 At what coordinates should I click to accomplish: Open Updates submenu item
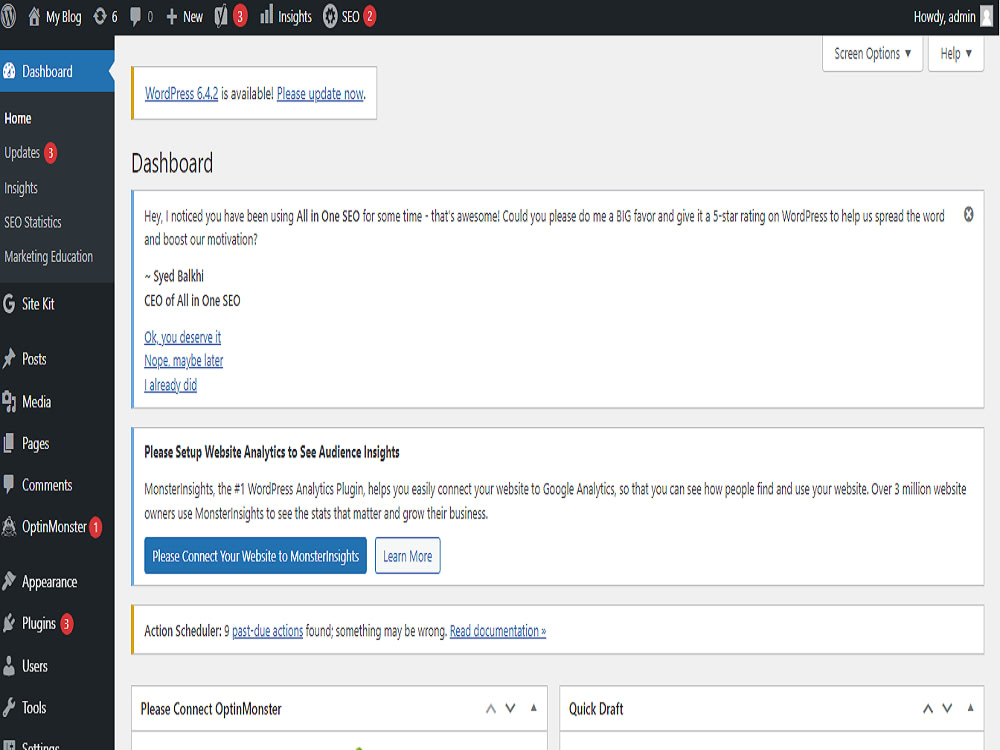point(22,153)
